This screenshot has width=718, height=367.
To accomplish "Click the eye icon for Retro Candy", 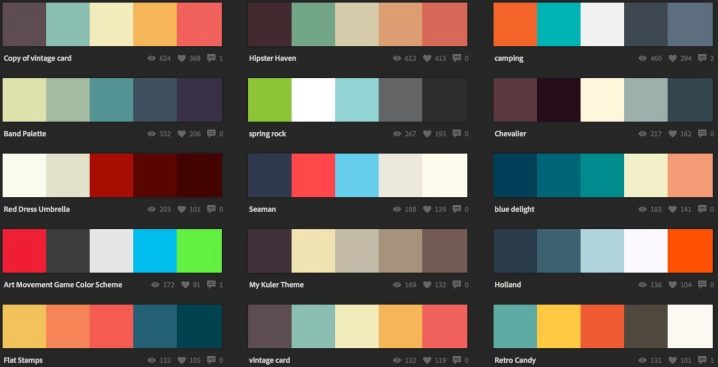I will point(642,360).
